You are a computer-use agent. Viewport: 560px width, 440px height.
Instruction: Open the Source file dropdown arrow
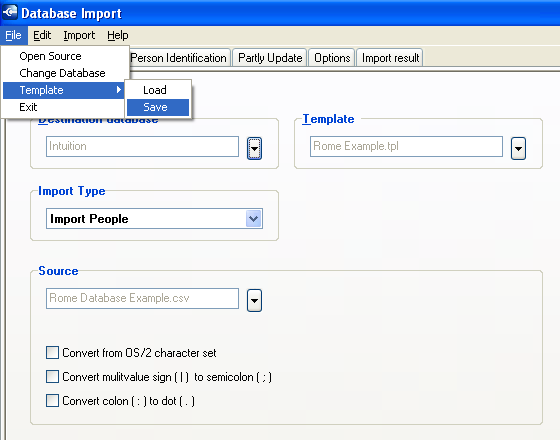point(254,300)
